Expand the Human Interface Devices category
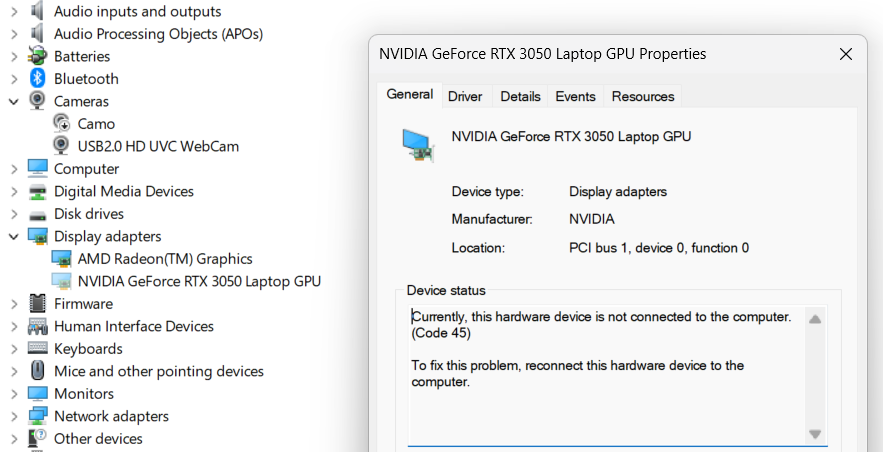 pyautogui.click(x=13, y=326)
